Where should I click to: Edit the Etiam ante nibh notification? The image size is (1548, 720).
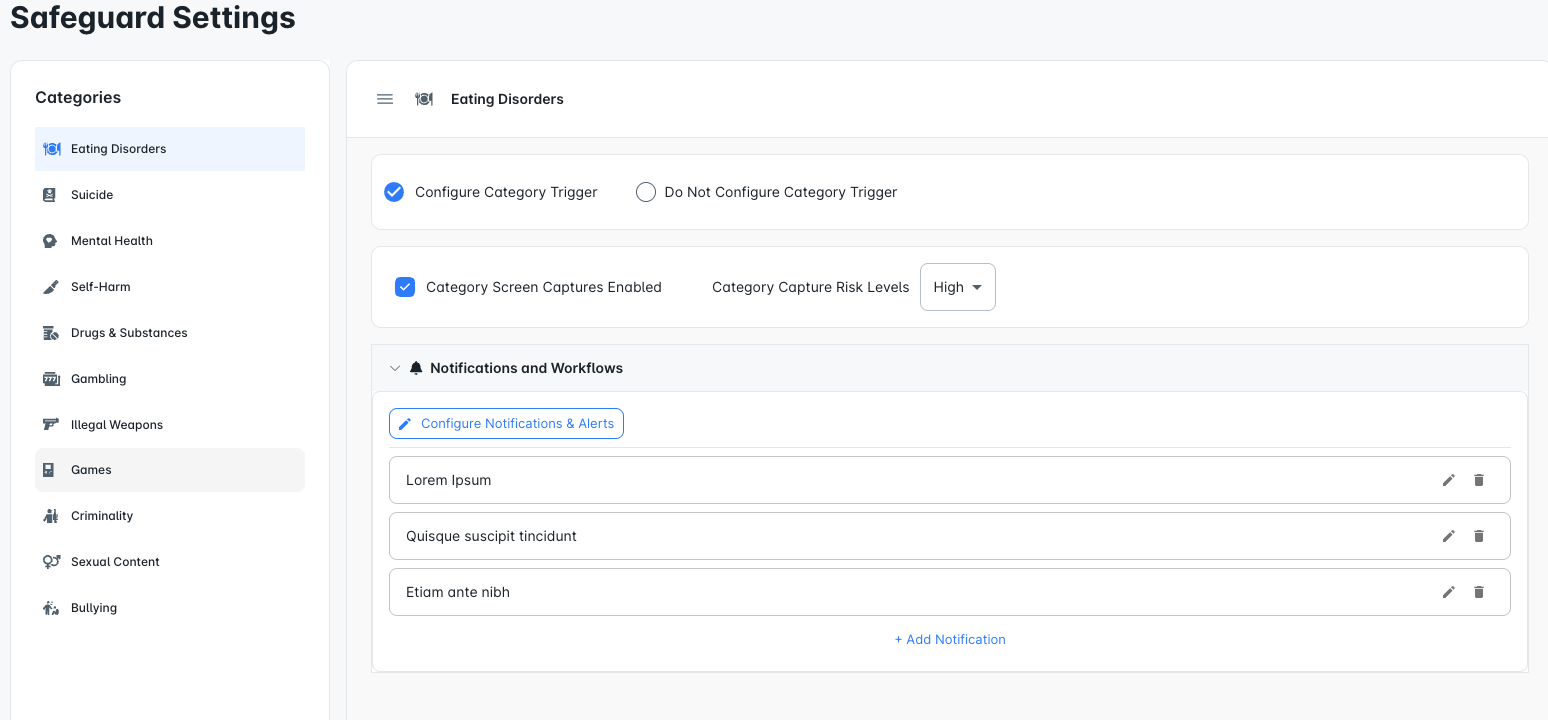pyautogui.click(x=1448, y=592)
